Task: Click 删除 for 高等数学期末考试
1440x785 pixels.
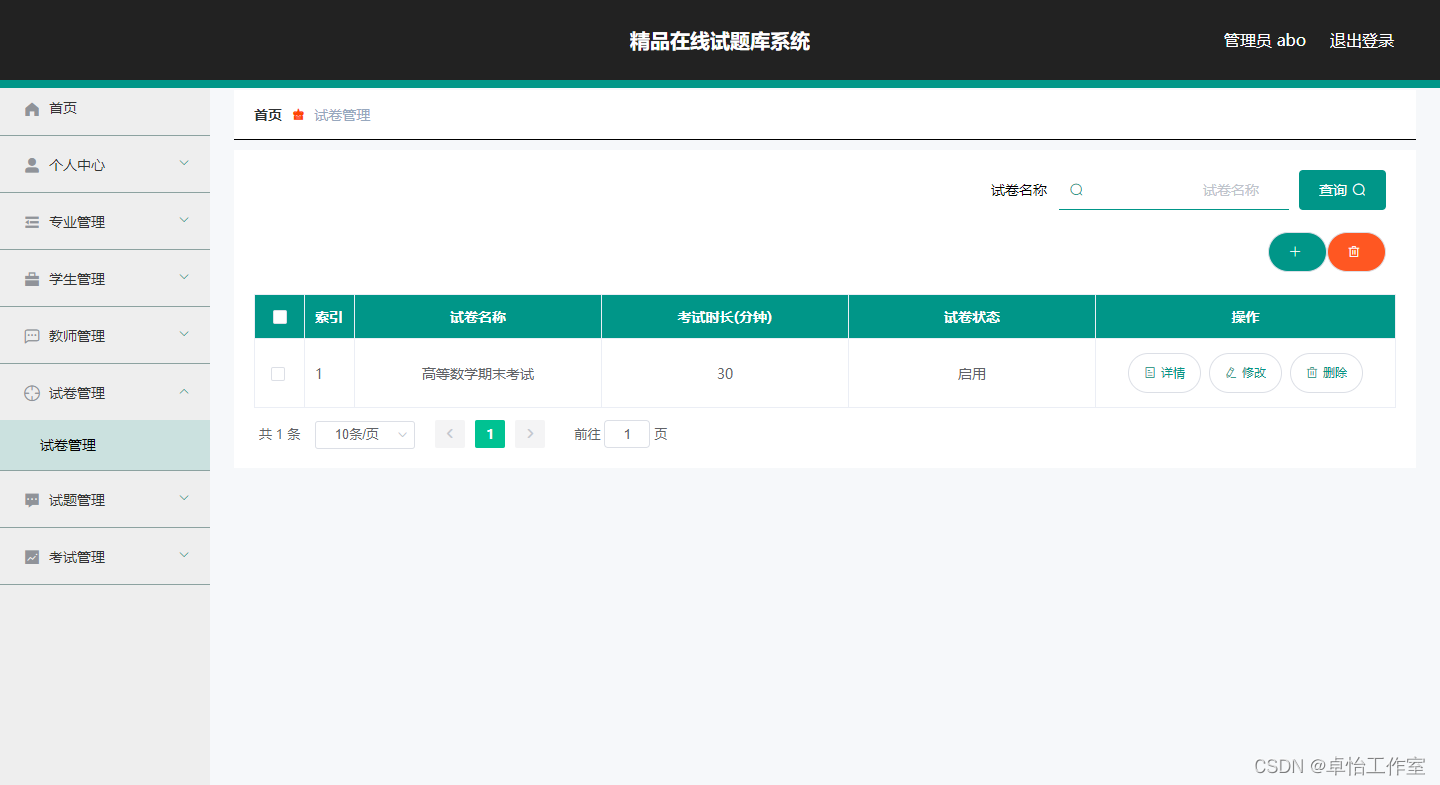Action: click(x=1326, y=373)
